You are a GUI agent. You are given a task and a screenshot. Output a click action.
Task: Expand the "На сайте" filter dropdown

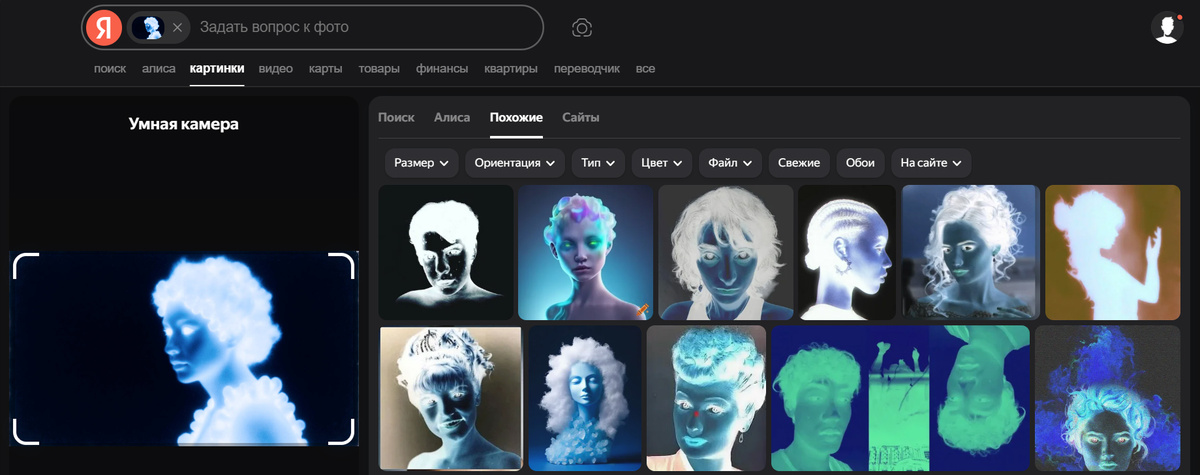click(931, 163)
